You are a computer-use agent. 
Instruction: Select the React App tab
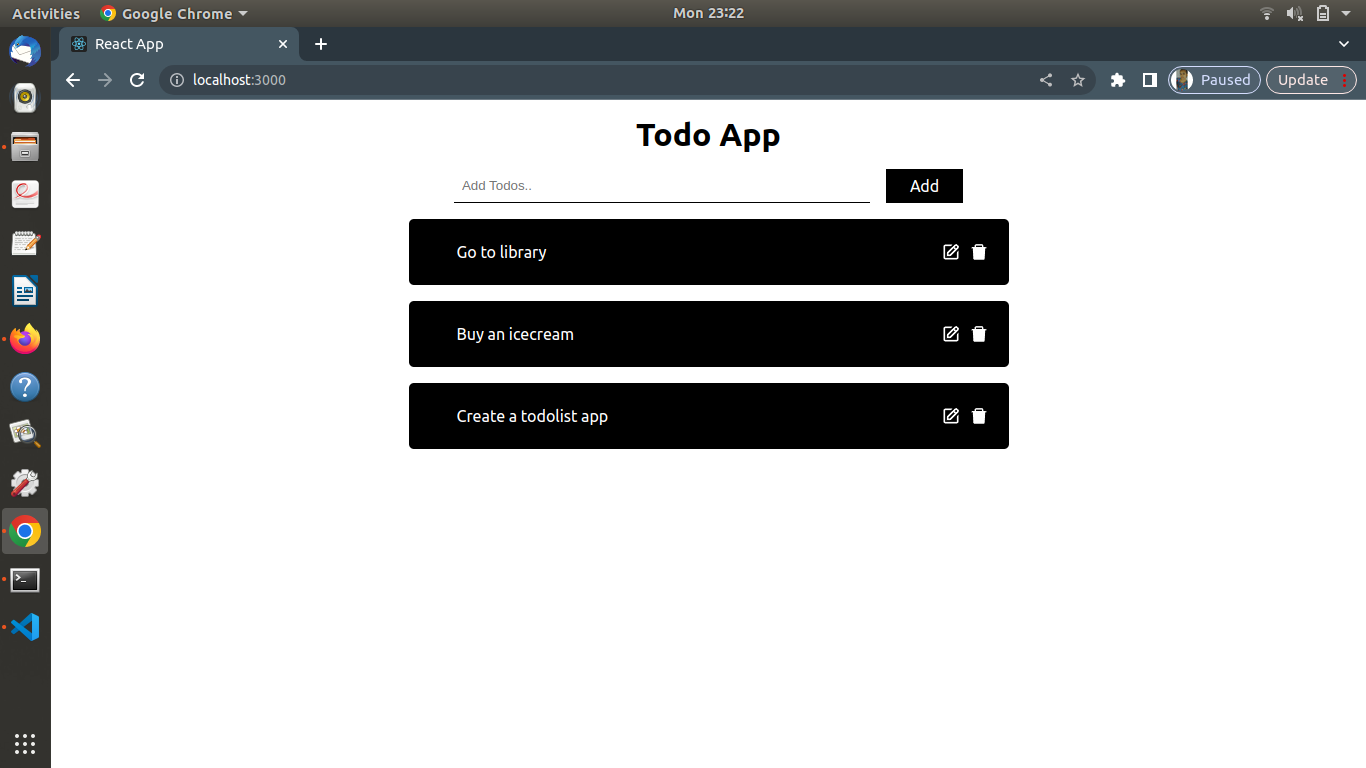coord(170,44)
